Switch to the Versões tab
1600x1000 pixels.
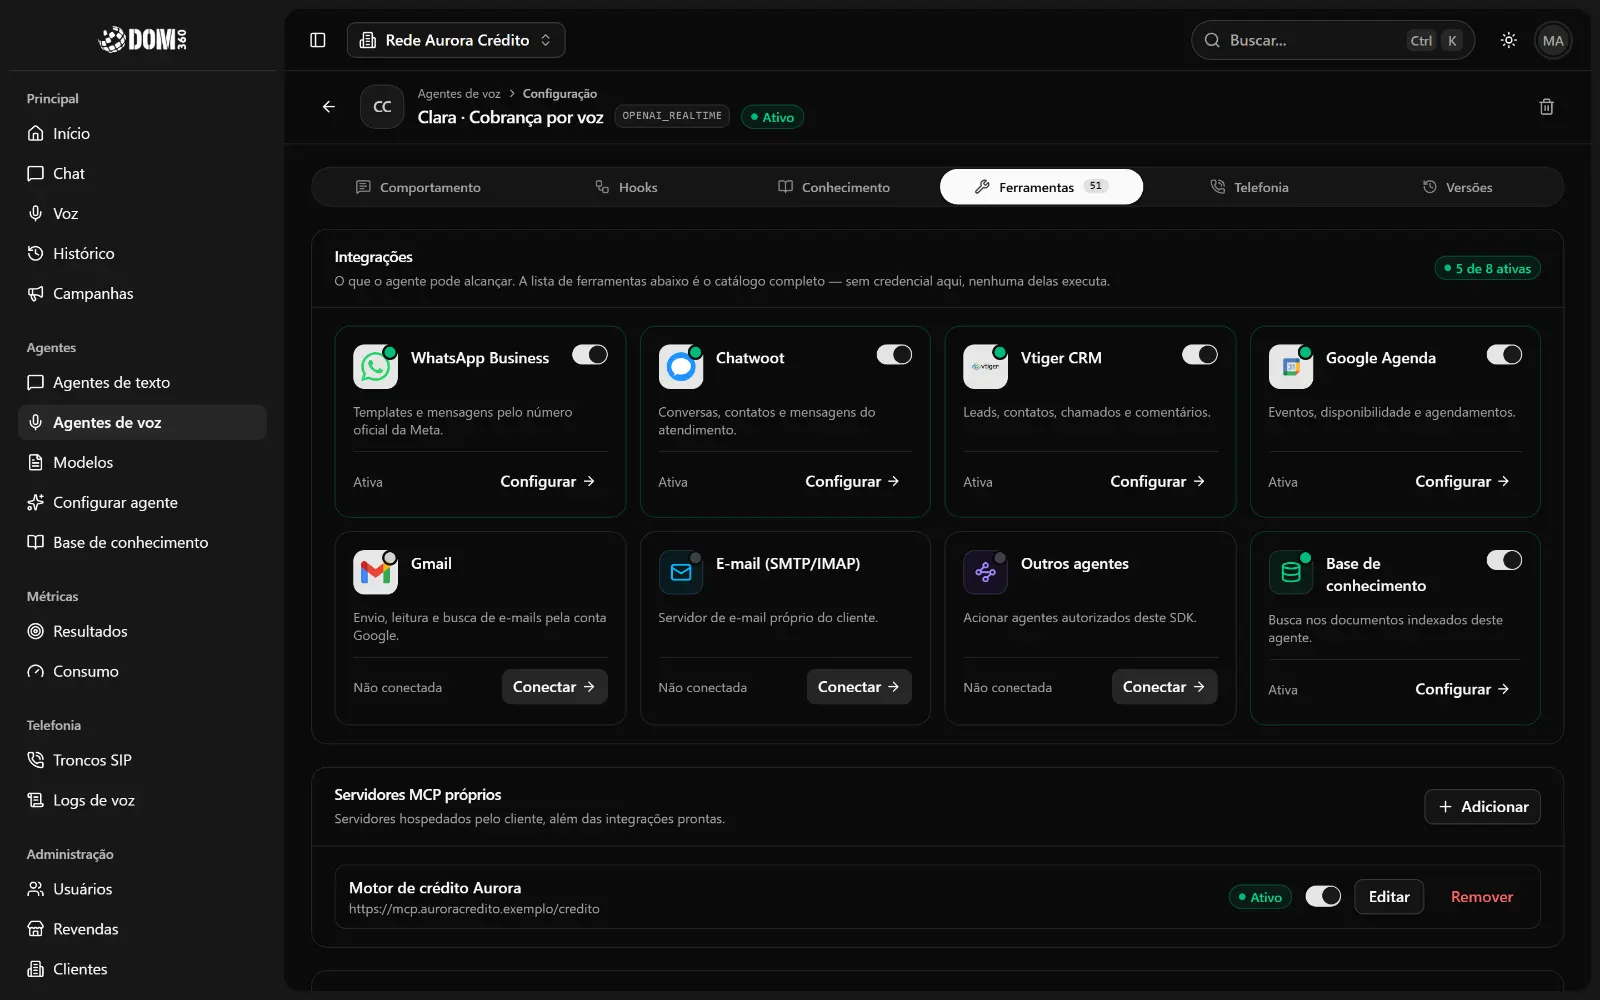(x=1457, y=187)
